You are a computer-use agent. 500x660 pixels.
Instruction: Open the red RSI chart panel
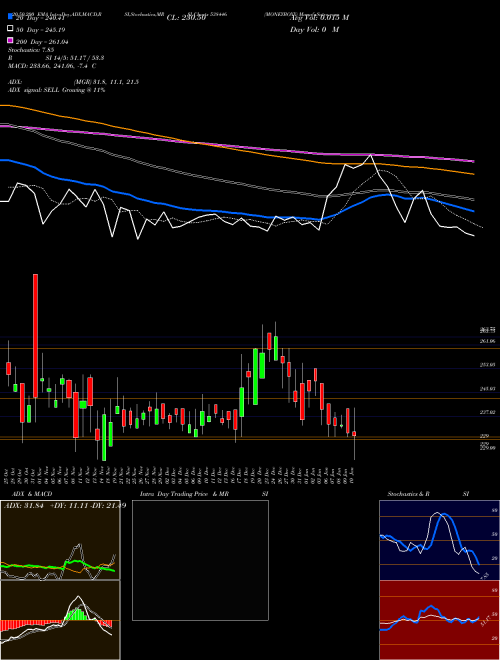tap(439, 620)
